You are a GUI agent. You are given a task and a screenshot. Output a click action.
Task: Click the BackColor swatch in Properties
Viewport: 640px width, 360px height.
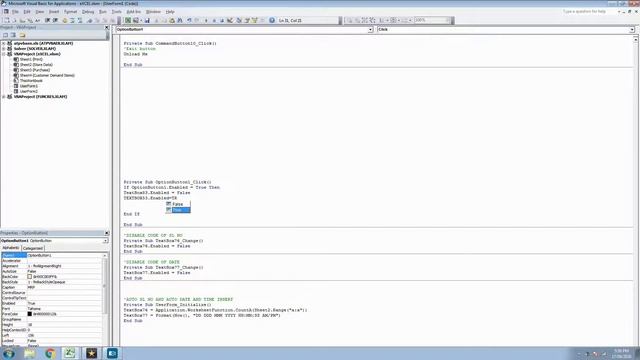(30, 277)
